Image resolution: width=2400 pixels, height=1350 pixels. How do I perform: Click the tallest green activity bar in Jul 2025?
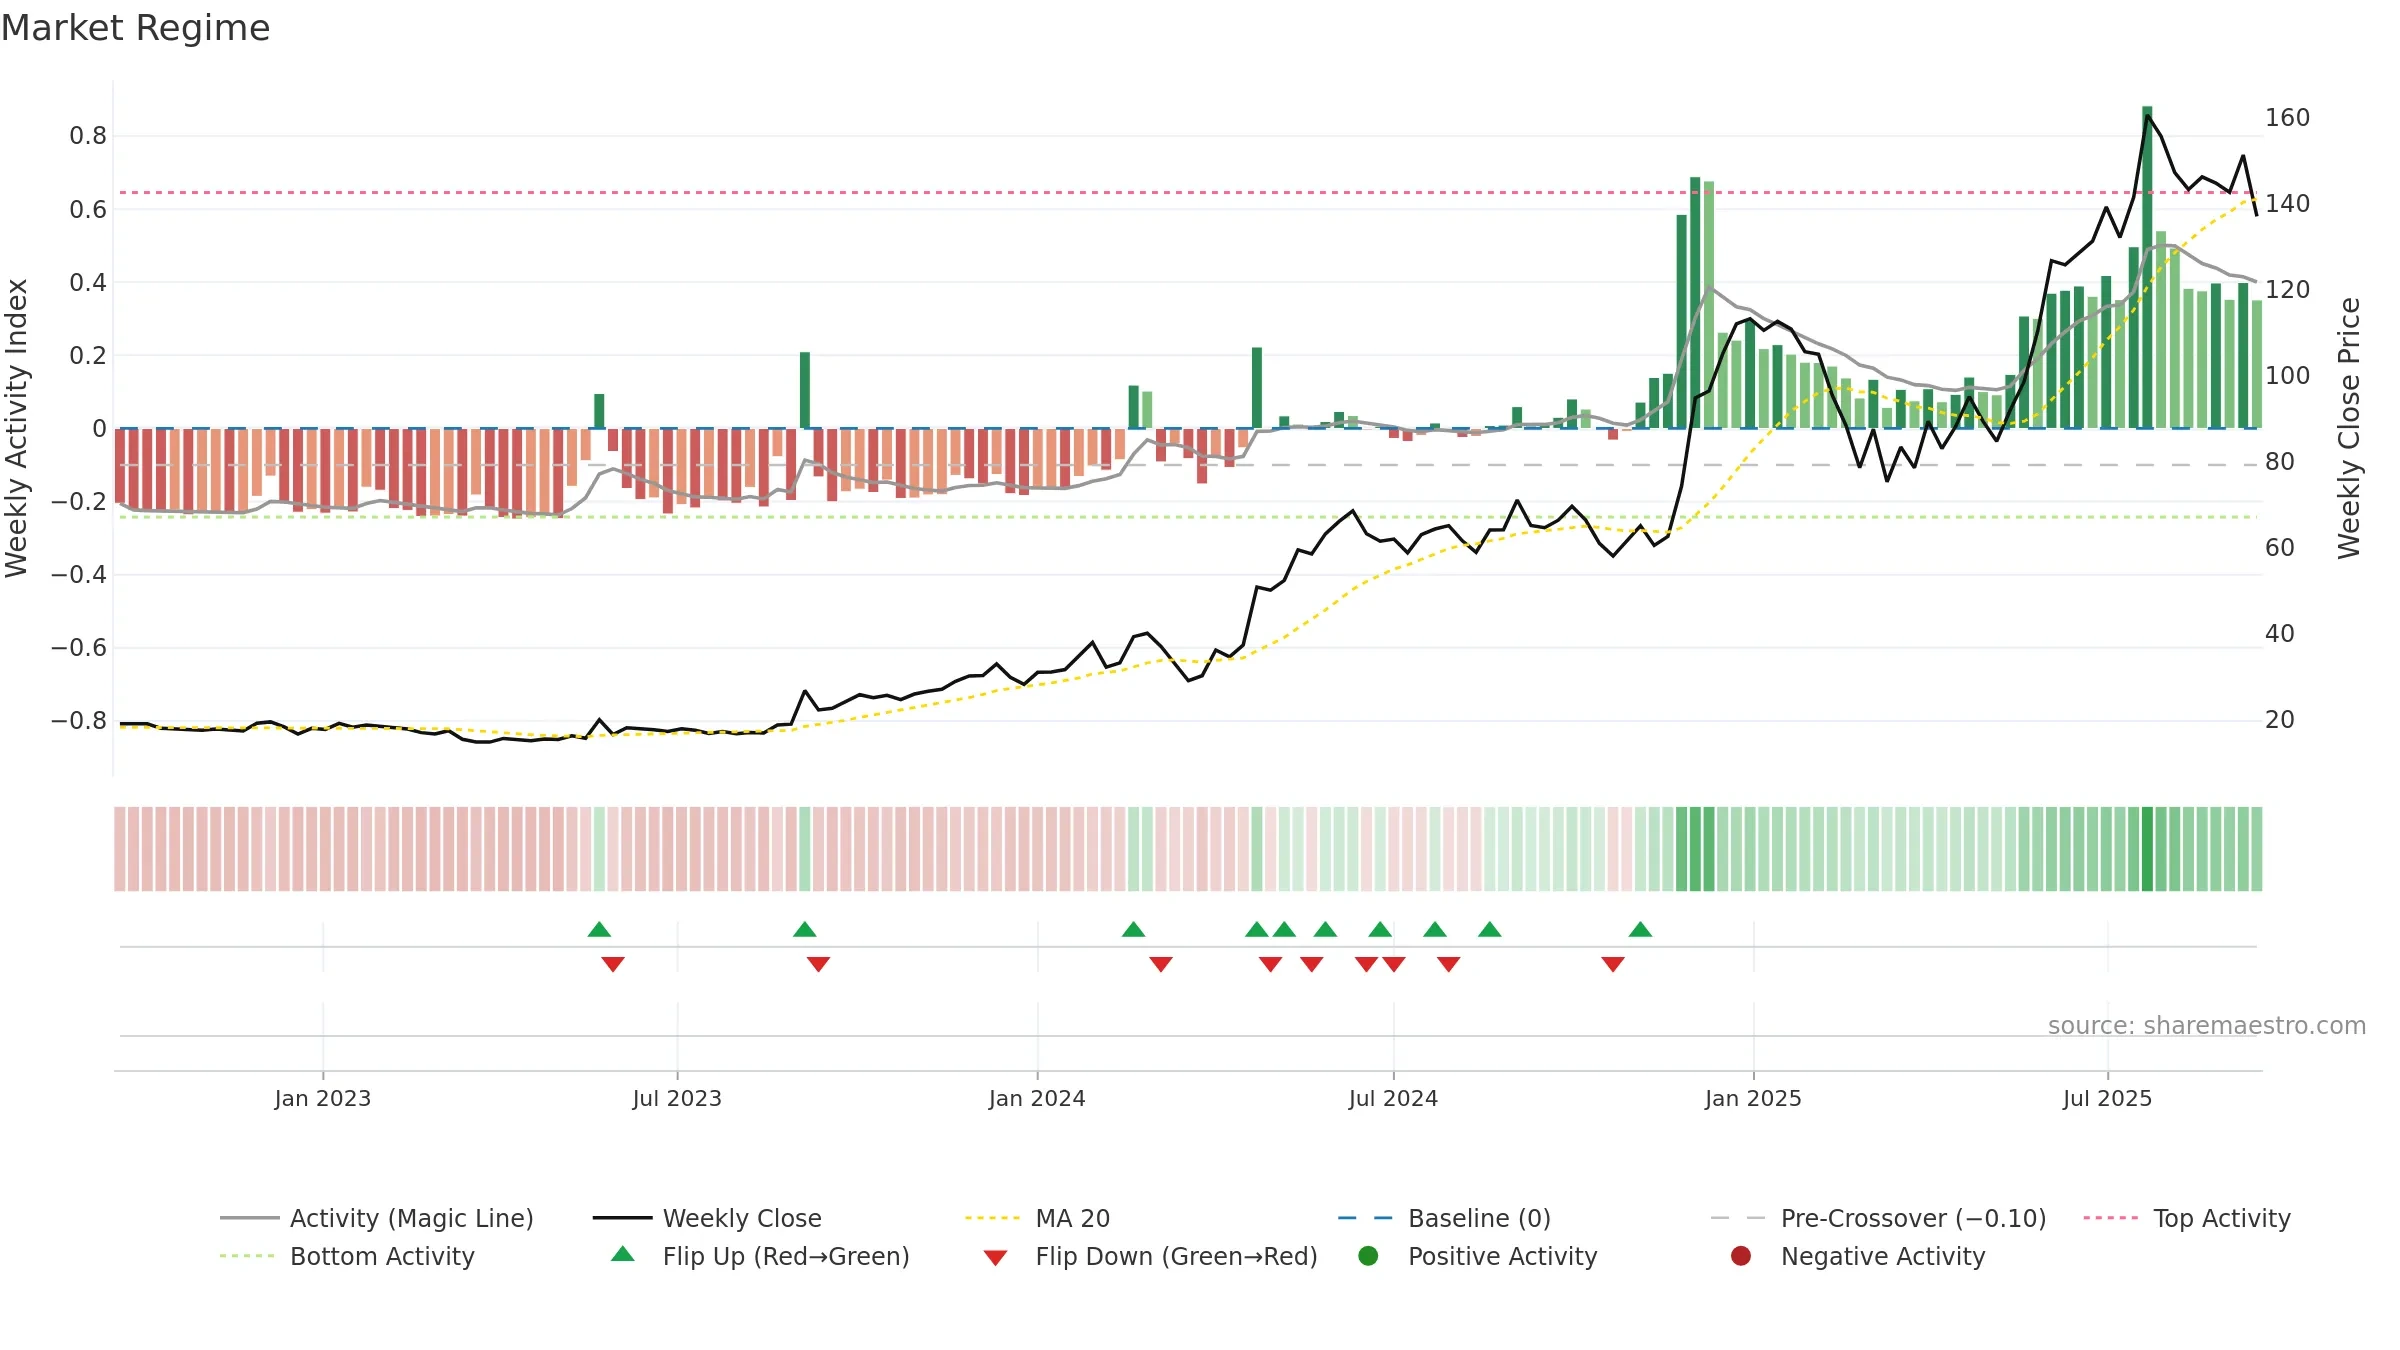coord(2147,267)
